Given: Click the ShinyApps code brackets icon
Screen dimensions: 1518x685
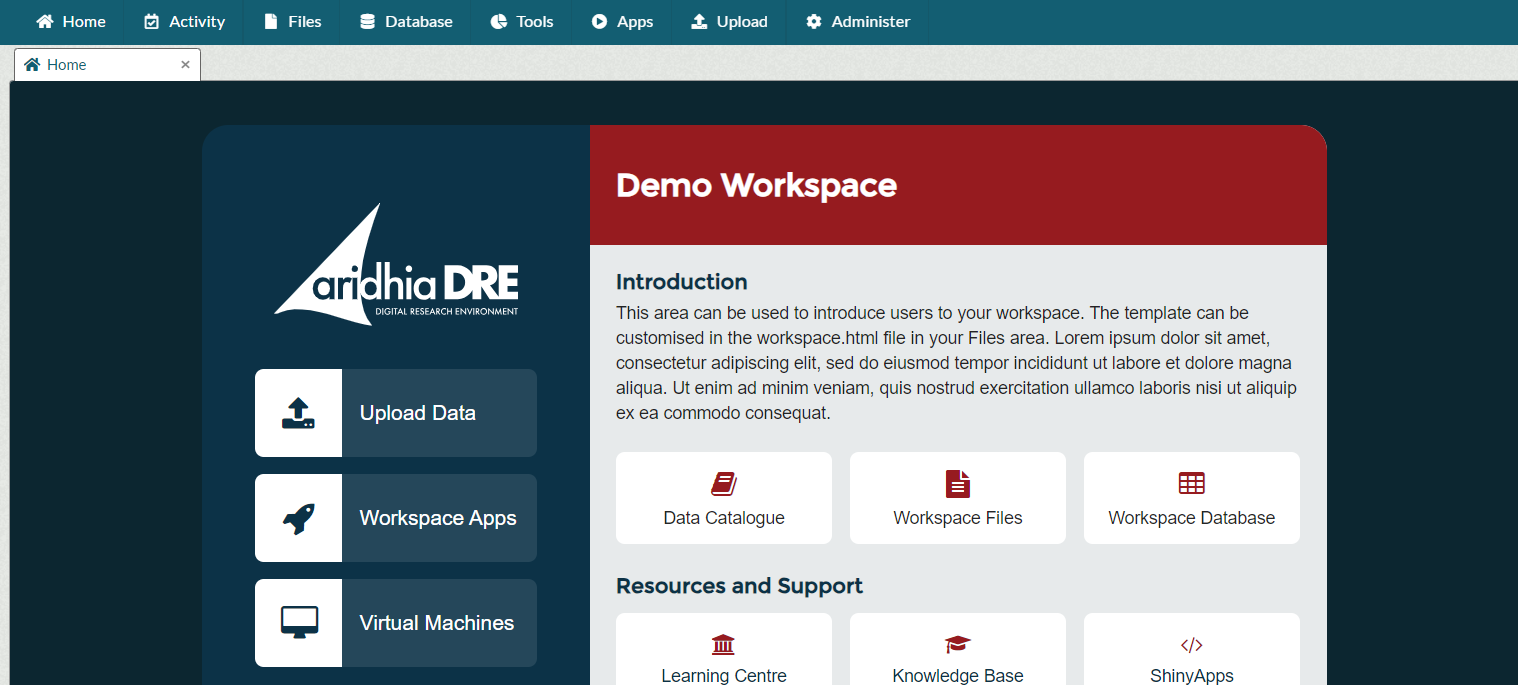Looking at the screenshot, I should point(1191,644).
